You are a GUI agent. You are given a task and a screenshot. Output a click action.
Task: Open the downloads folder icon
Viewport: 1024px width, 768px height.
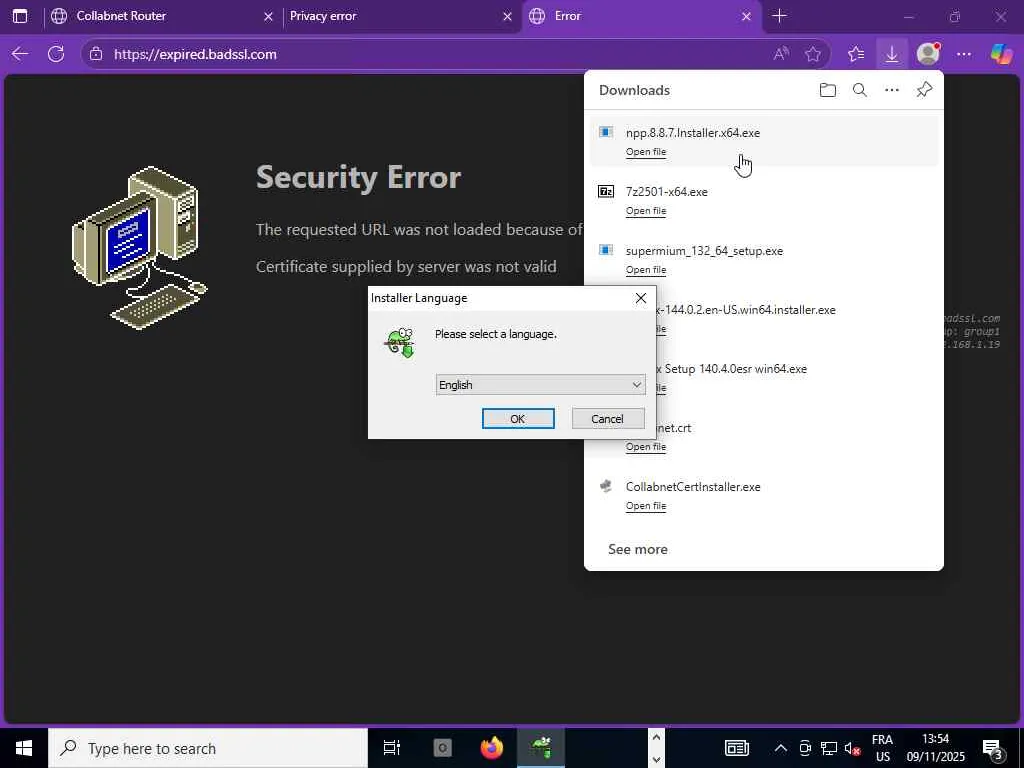pos(827,90)
